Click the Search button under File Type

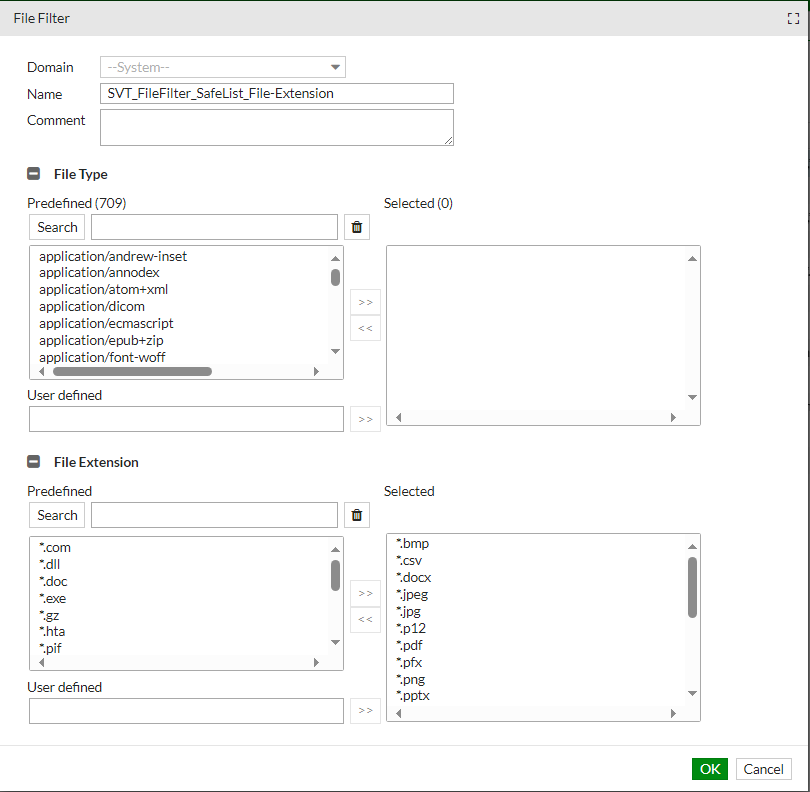pos(57,227)
